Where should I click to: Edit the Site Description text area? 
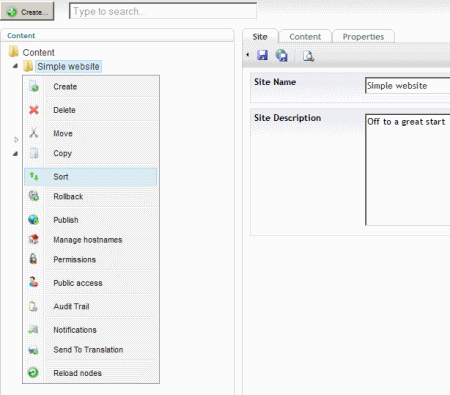[x=407, y=170]
